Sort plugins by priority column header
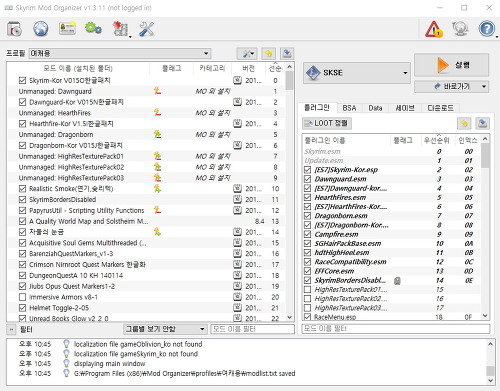The height and width of the screenshot is (391, 500). point(437,140)
